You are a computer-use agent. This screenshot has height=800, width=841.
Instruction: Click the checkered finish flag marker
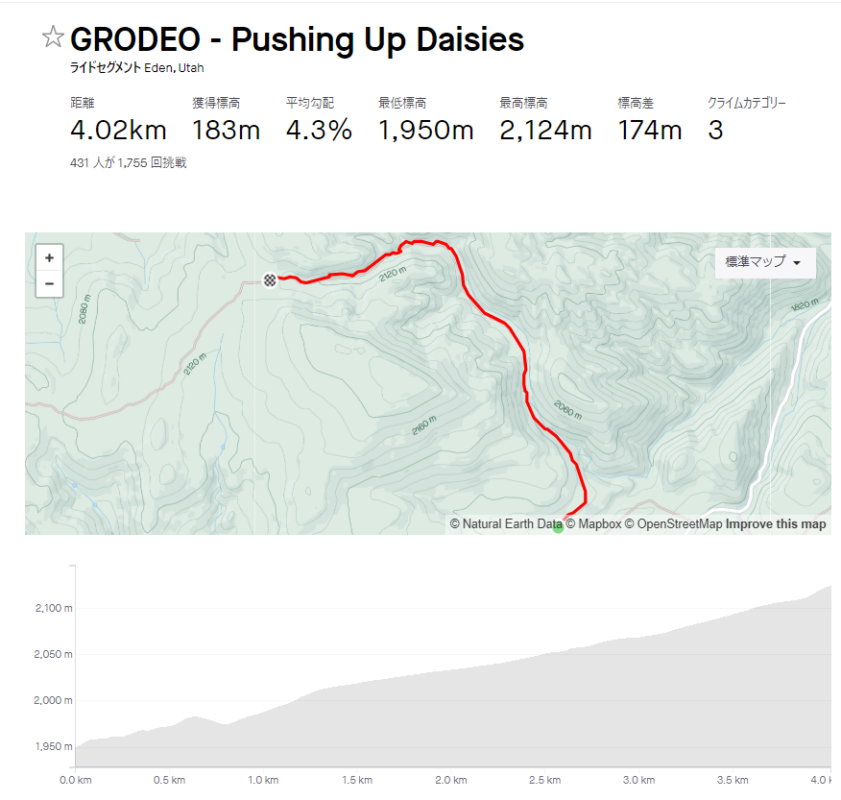coord(270,280)
